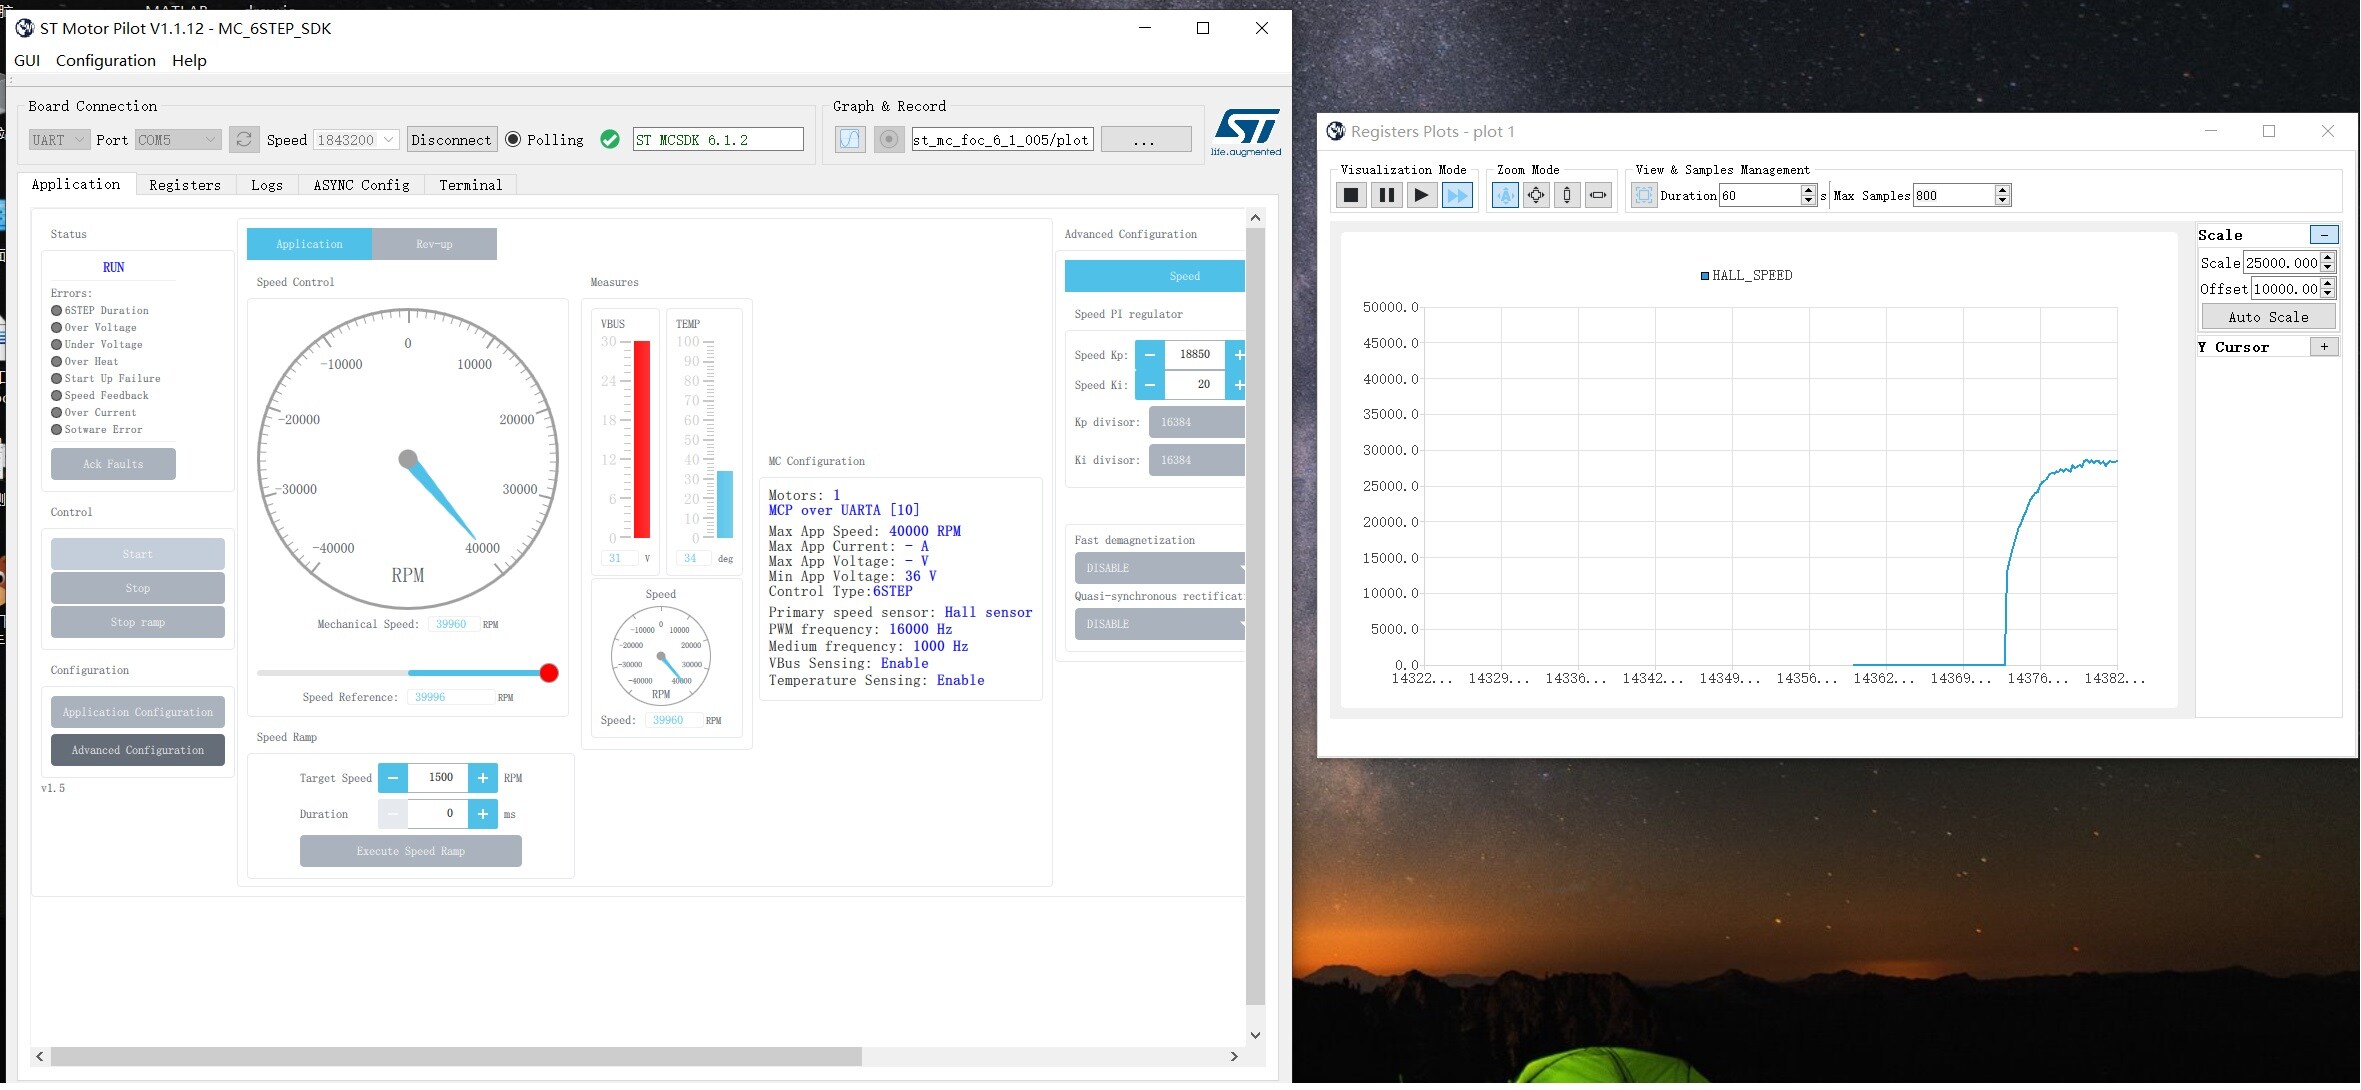2361x1090 pixels.
Task: Open the Configuration menu
Action: point(106,60)
